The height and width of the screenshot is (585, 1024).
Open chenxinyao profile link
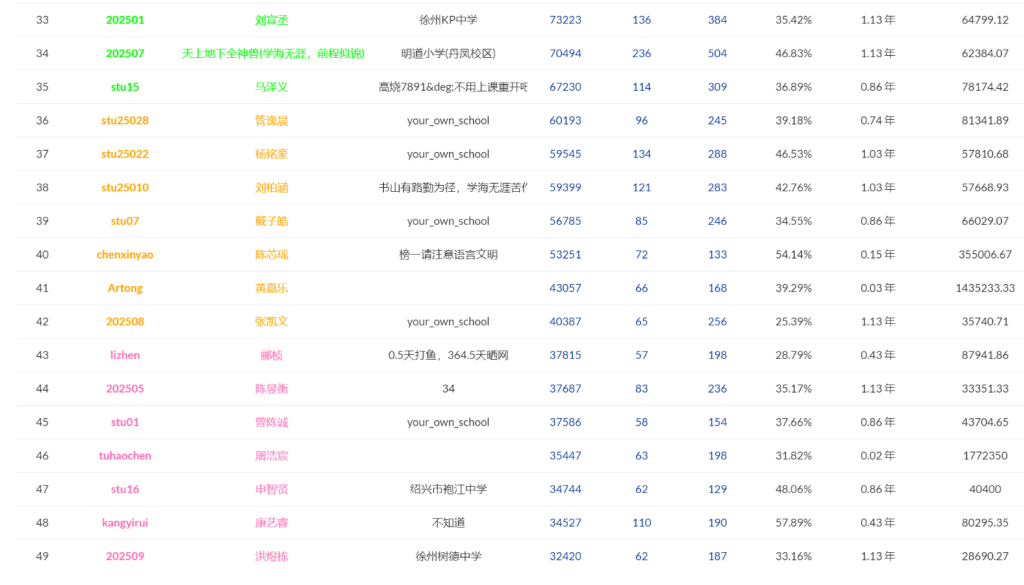pyautogui.click(x=125, y=255)
